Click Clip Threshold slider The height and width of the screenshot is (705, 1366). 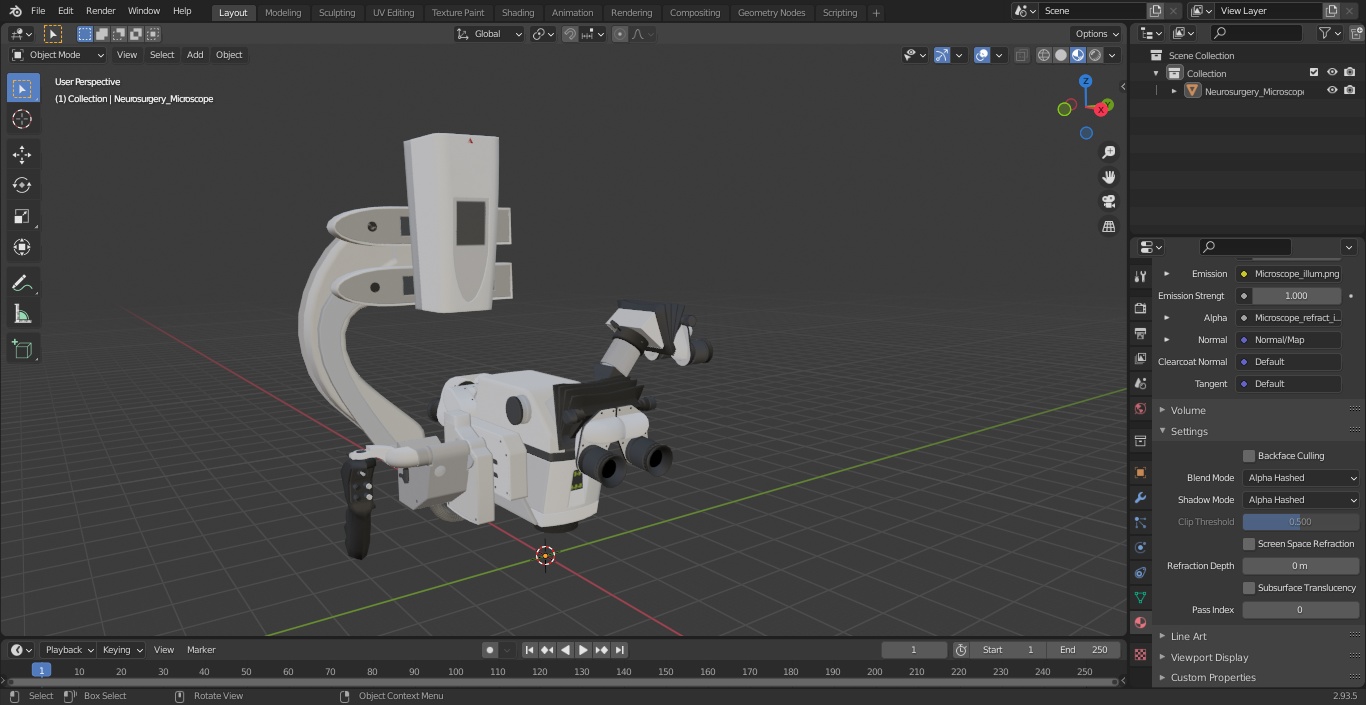pyautogui.click(x=1301, y=522)
